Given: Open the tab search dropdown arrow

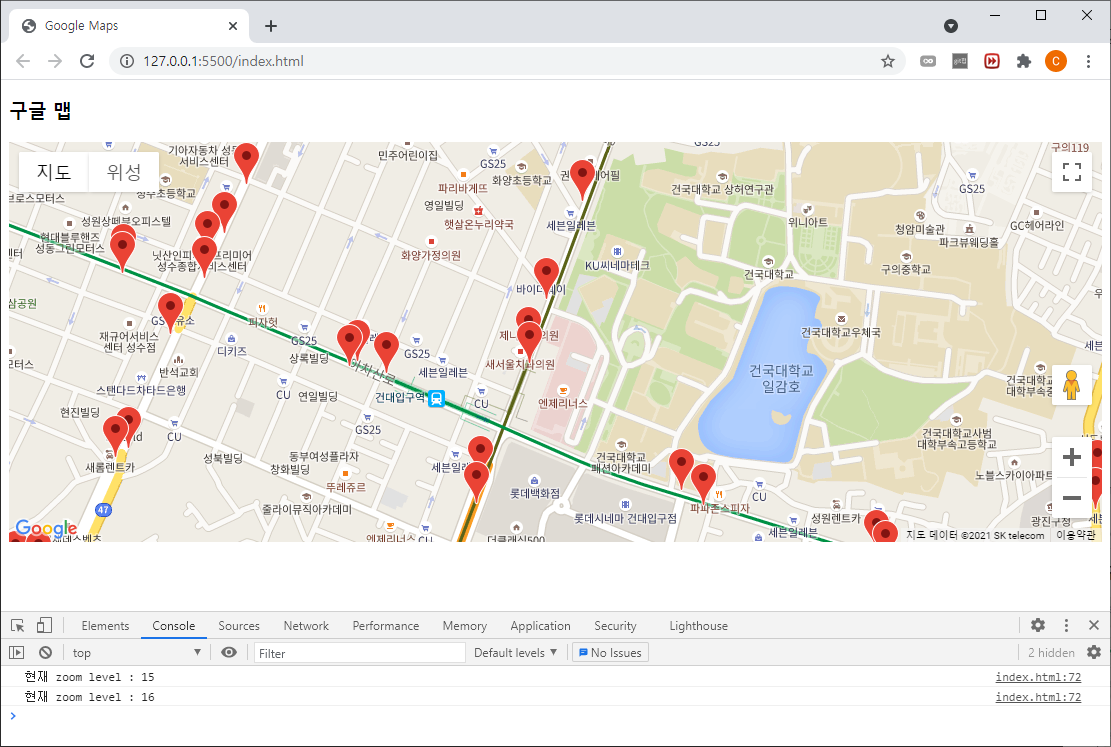Looking at the screenshot, I should (951, 26).
